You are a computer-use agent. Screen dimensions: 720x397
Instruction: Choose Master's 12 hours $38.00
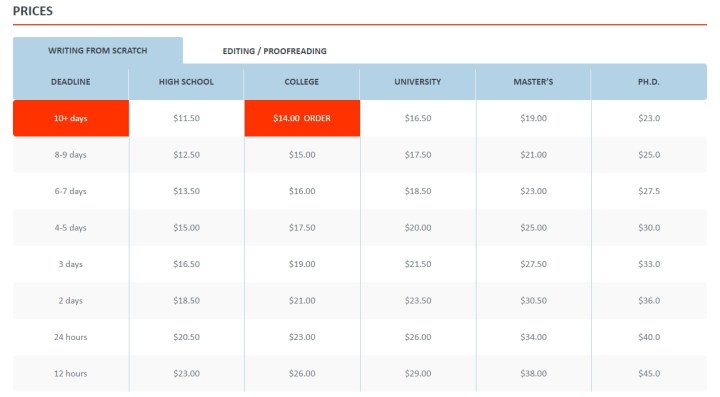534,374
